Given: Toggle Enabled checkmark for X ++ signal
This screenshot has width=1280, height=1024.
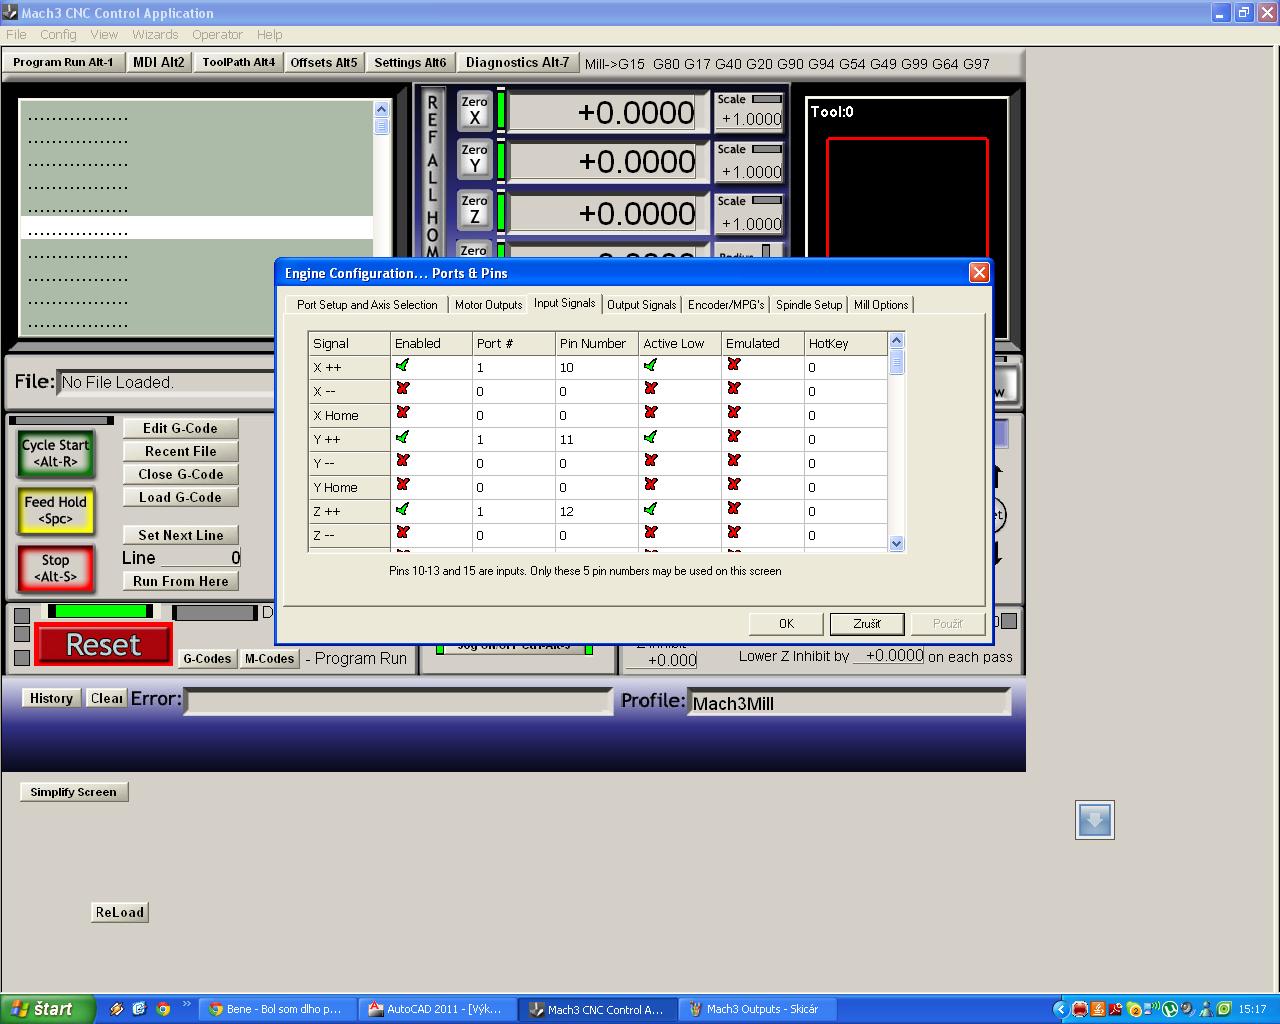Looking at the screenshot, I should click(x=403, y=366).
